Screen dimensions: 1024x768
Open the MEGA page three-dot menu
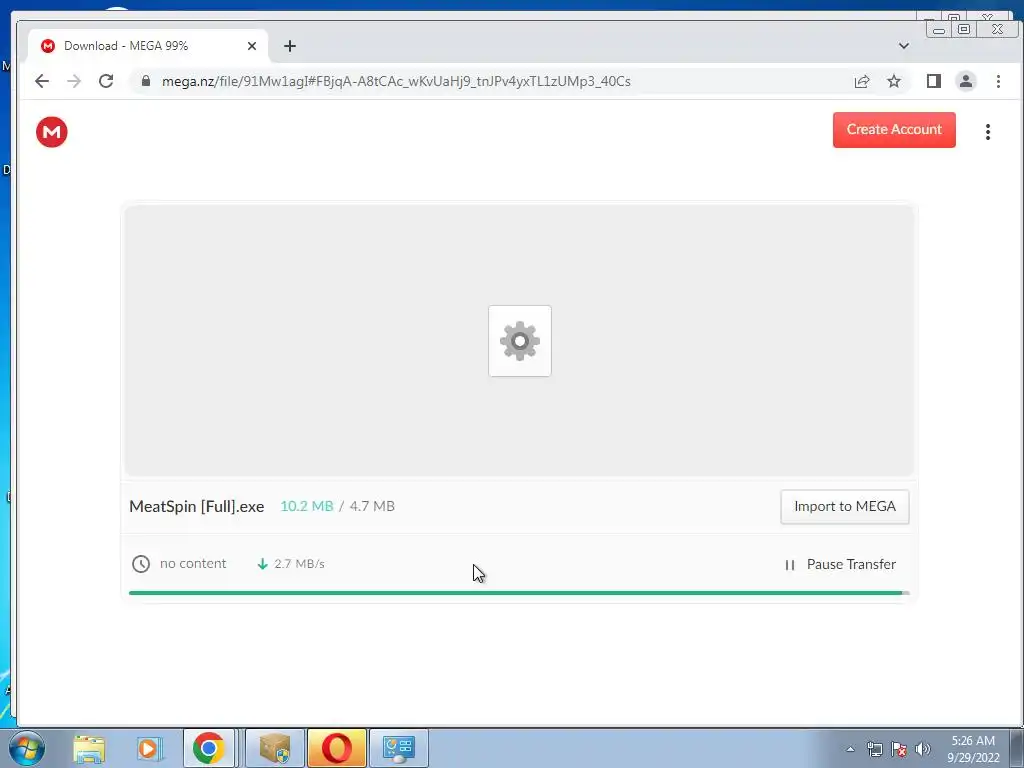(x=988, y=132)
